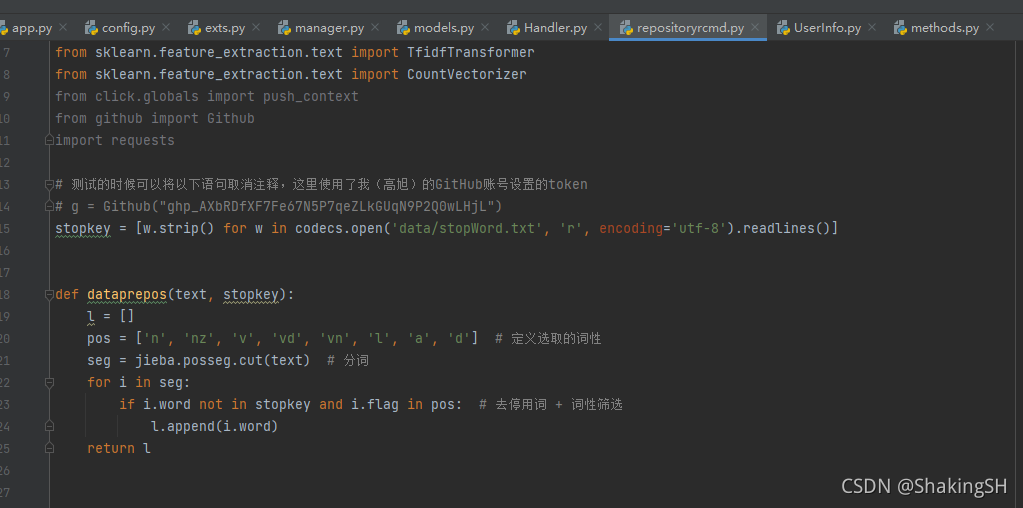Close the repositoryrcmd.py tab

click(756, 27)
